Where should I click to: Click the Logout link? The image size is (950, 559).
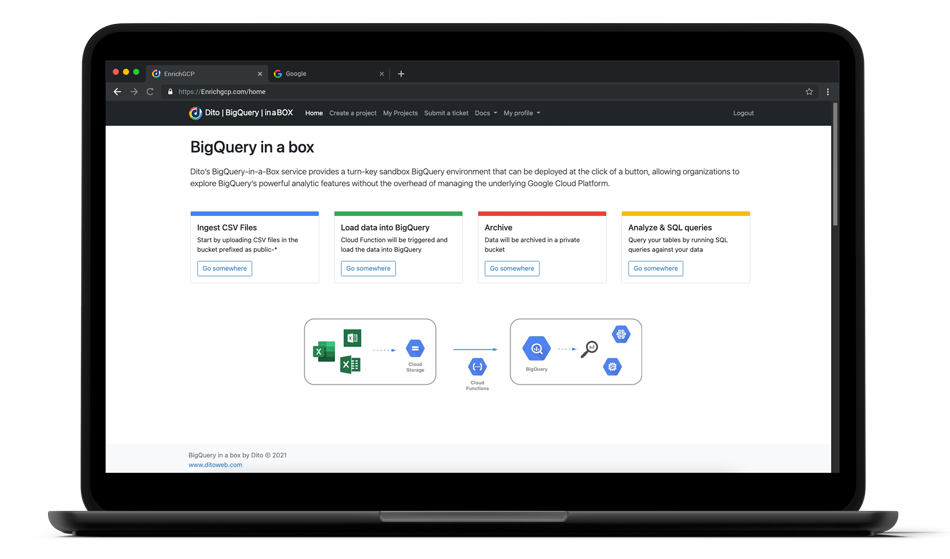point(743,113)
